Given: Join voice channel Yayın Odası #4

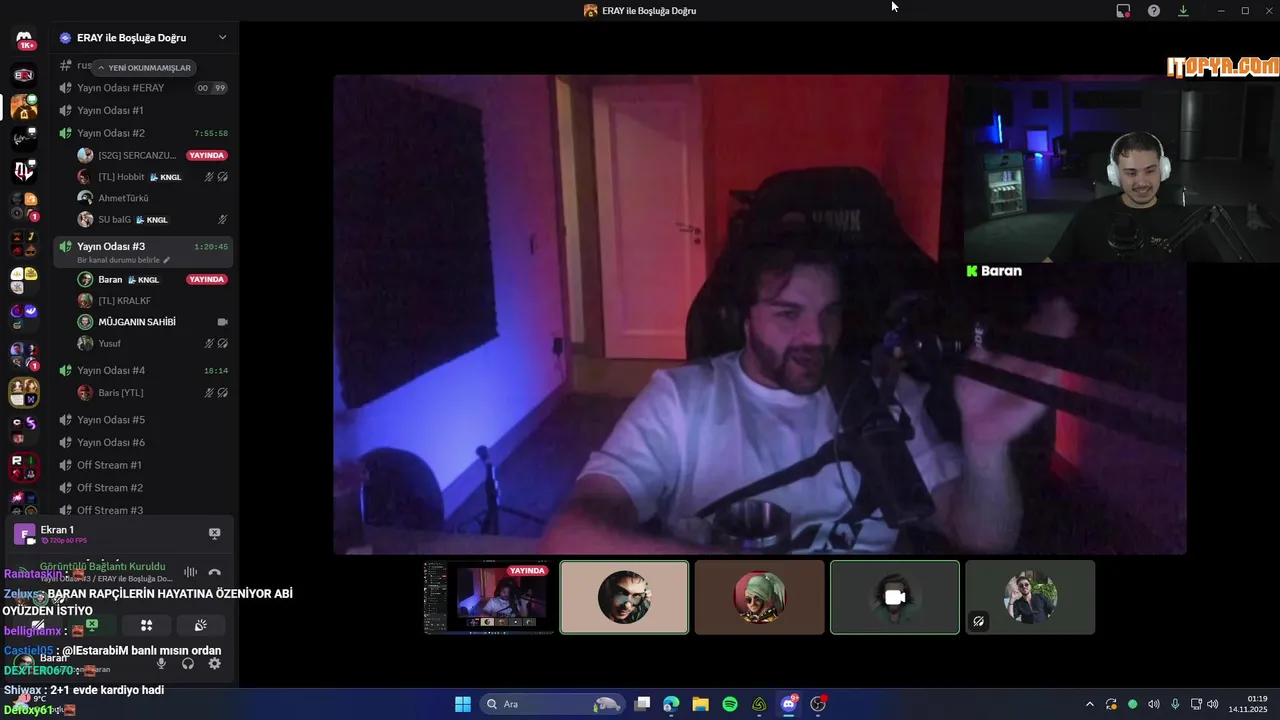Looking at the screenshot, I should (143, 370).
